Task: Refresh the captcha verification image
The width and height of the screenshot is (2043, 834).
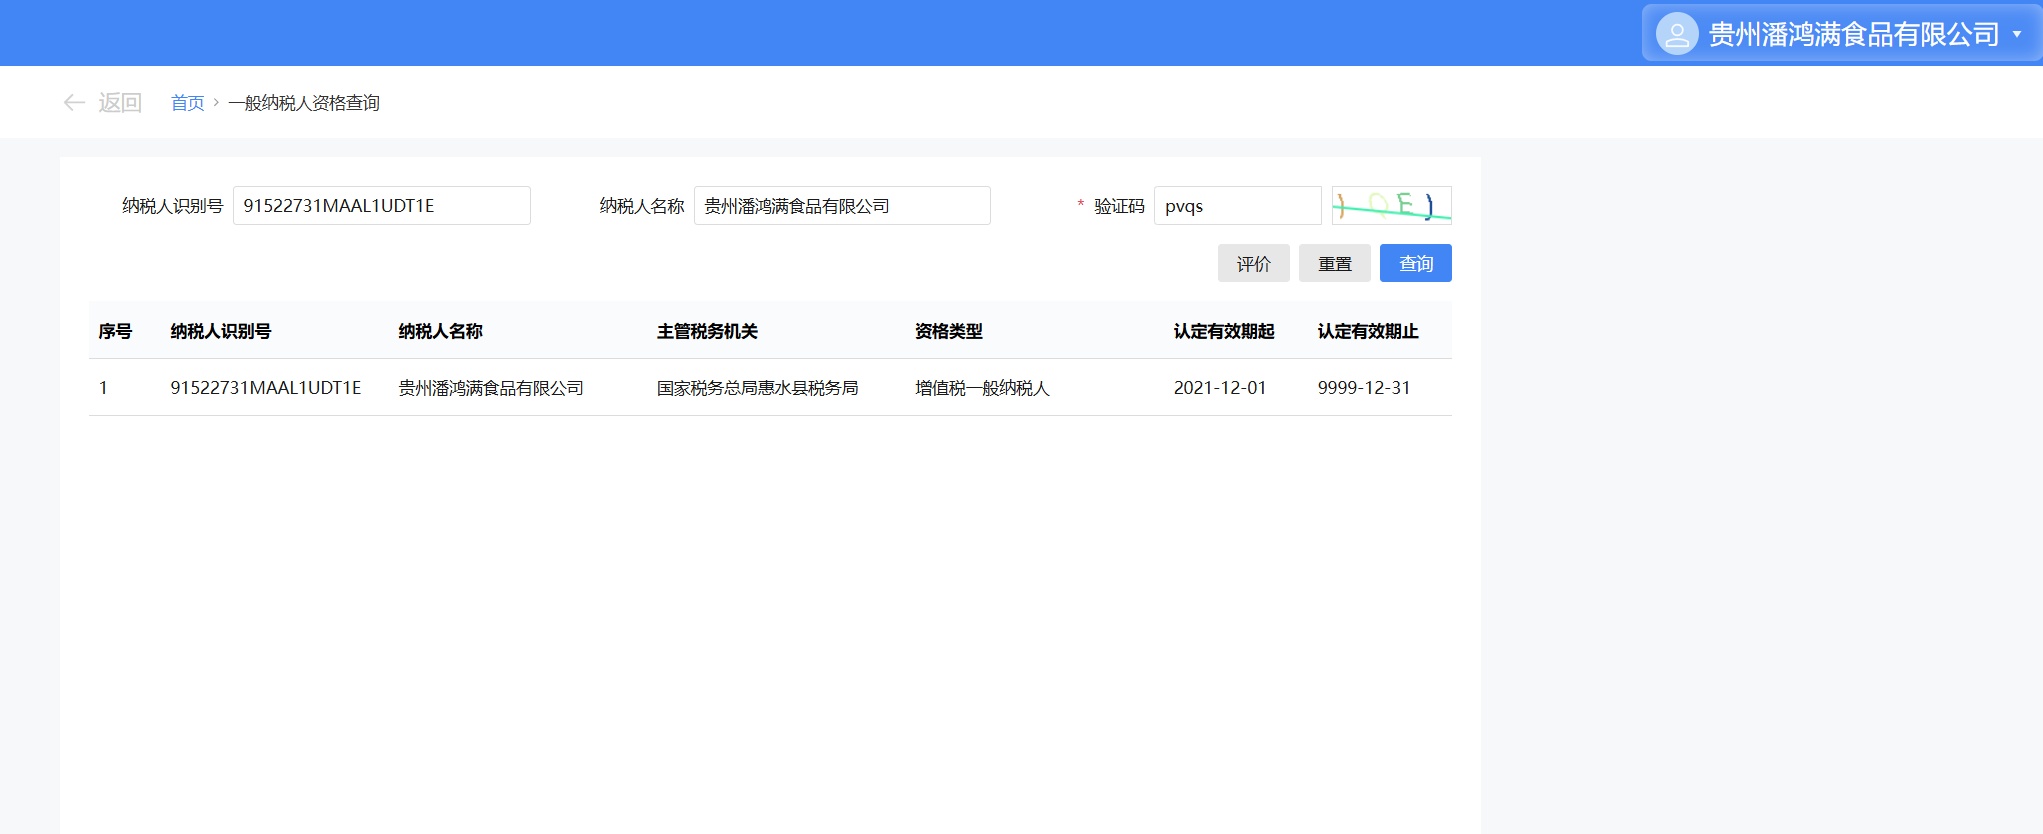Action: 1391,206
